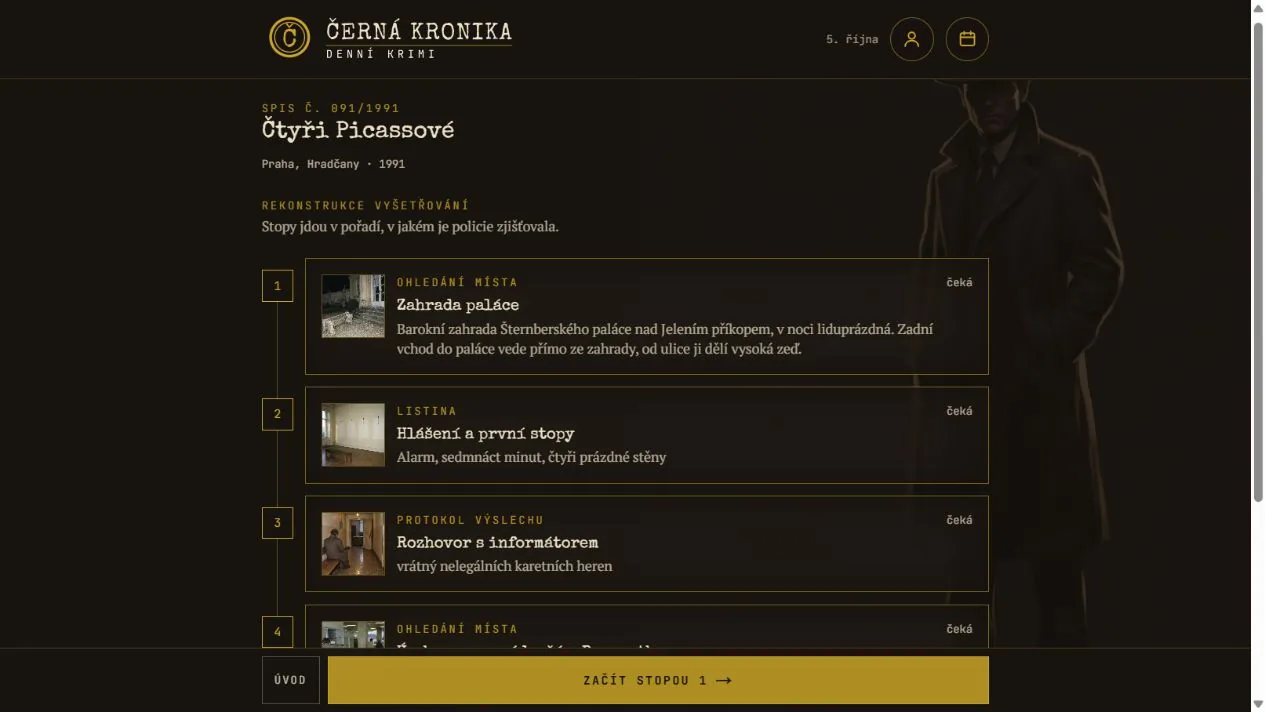
Task: Click 'čeká' status on Rozhovor s informátorem card
Action: click(x=959, y=520)
